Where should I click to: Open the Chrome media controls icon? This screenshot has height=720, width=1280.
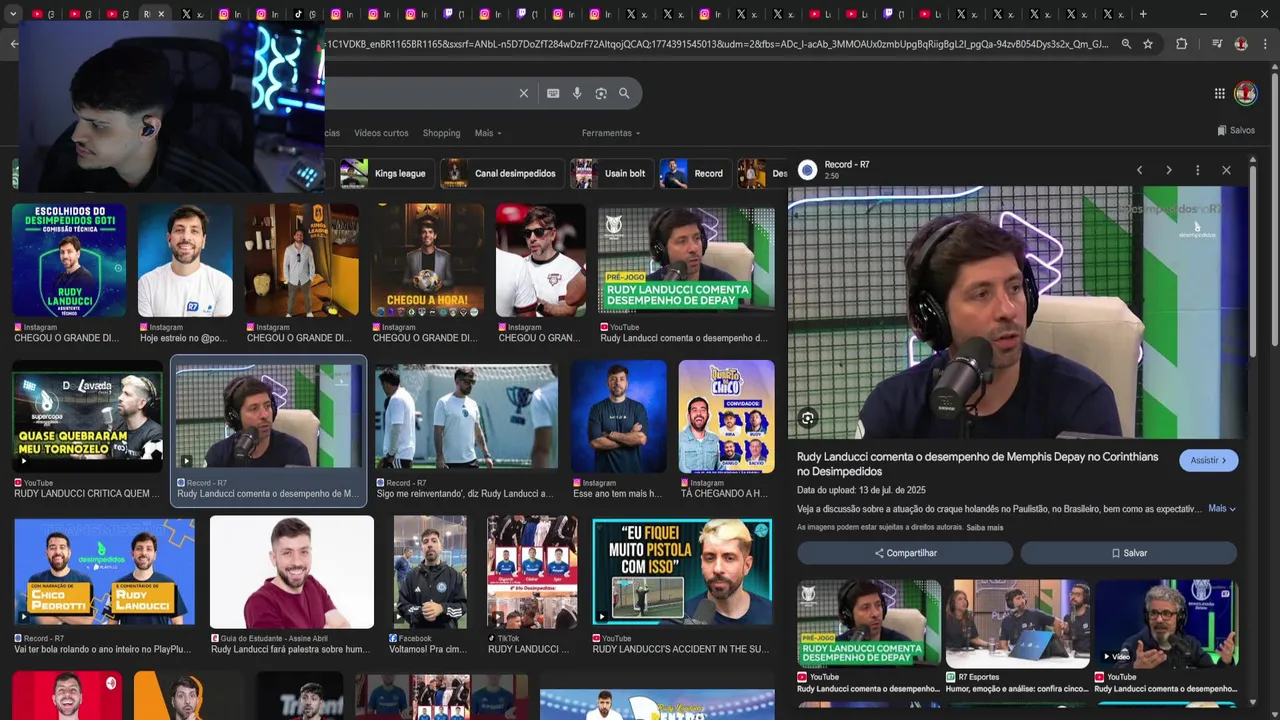(1216, 44)
